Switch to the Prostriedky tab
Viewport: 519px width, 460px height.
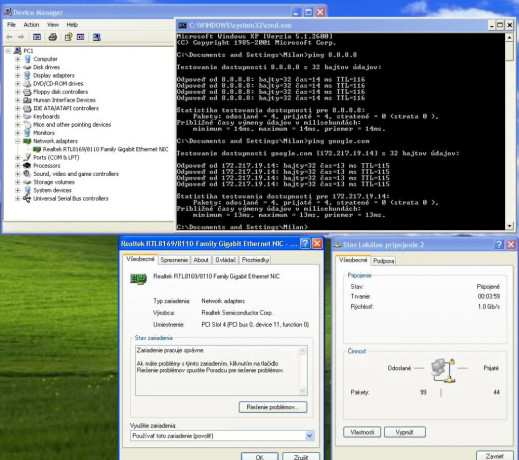[x=255, y=260]
